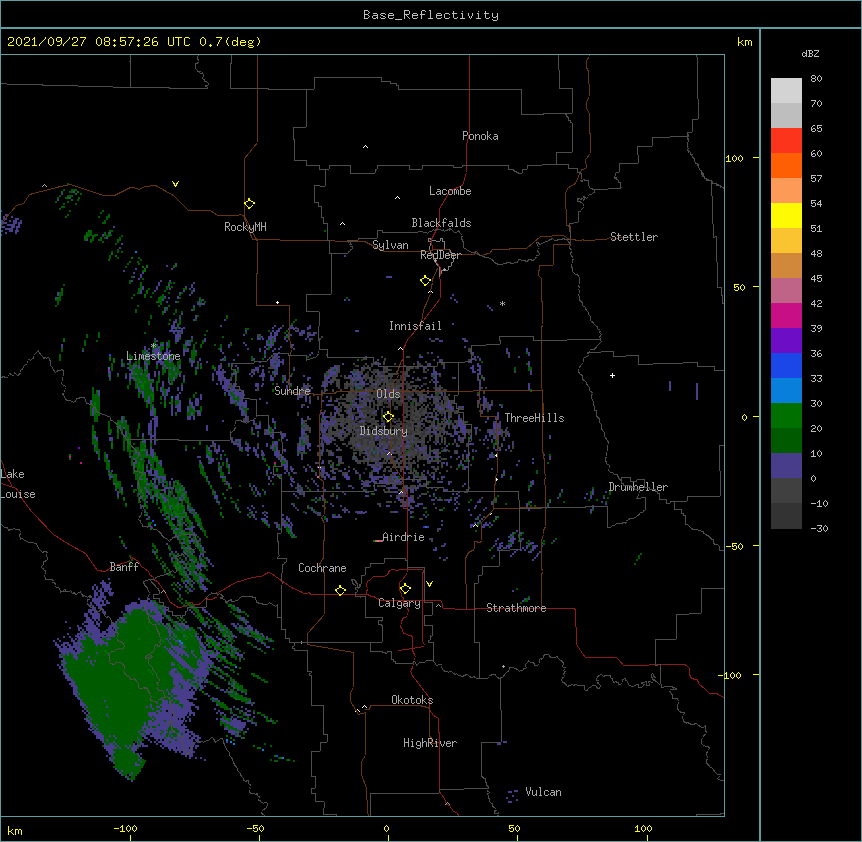Click the Okotoks label
The height and width of the screenshot is (842, 862).
[412, 700]
